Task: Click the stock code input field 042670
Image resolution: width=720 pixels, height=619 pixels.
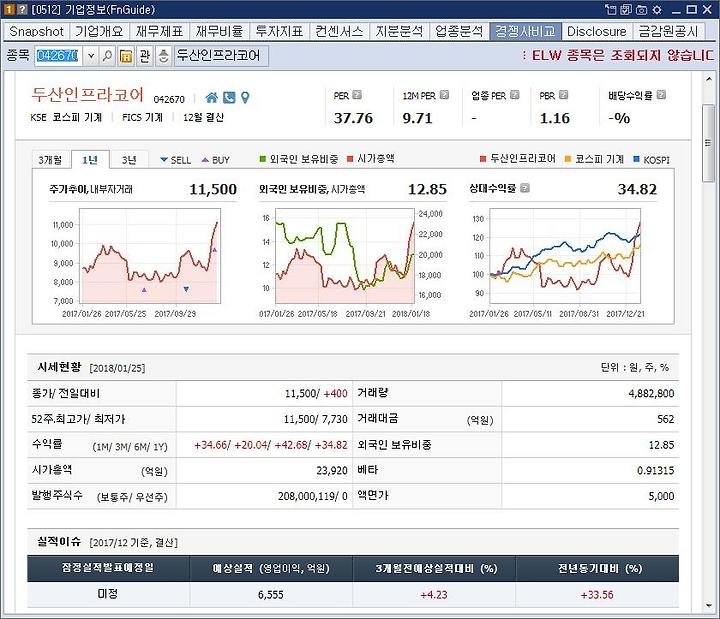Action: click(x=58, y=56)
